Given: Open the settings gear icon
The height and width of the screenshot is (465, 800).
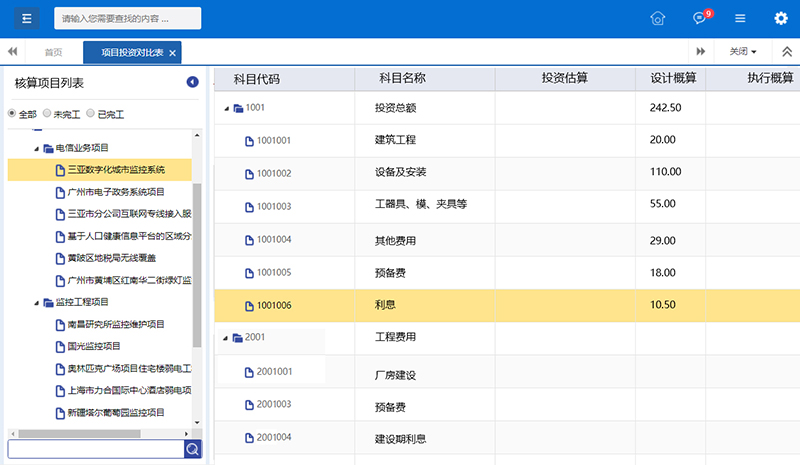Looking at the screenshot, I should pyautogui.click(x=781, y=18).
